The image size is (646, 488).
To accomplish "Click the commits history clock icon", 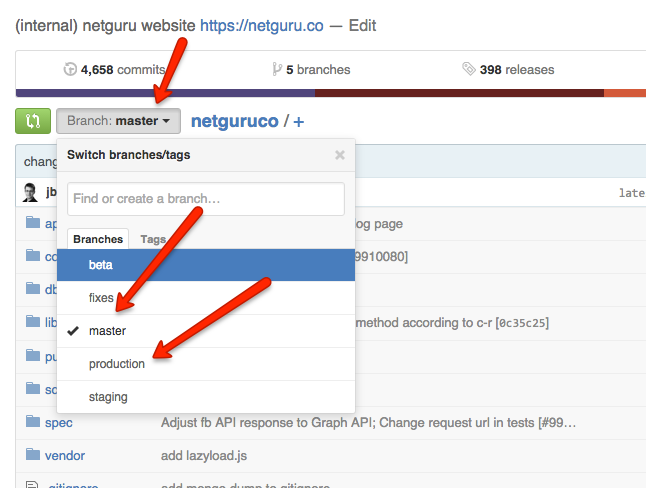I will [70, 69].
